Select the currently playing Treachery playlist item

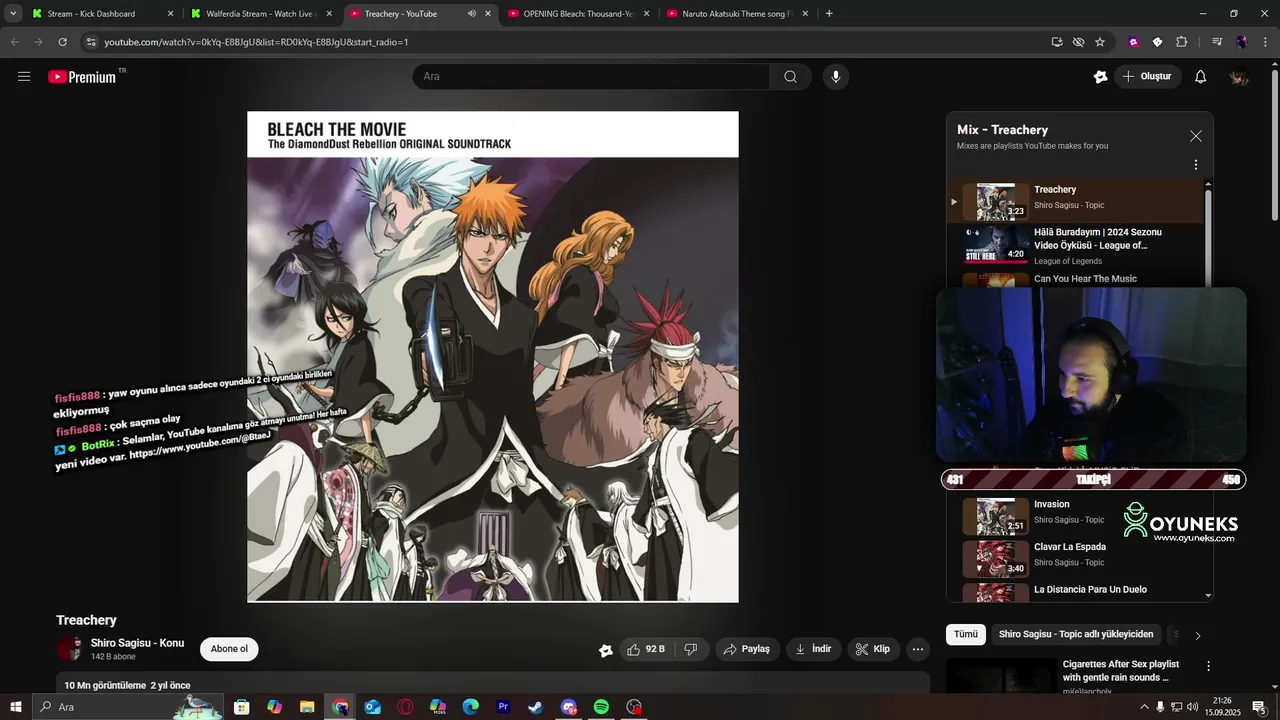[x=1076, y=202]
